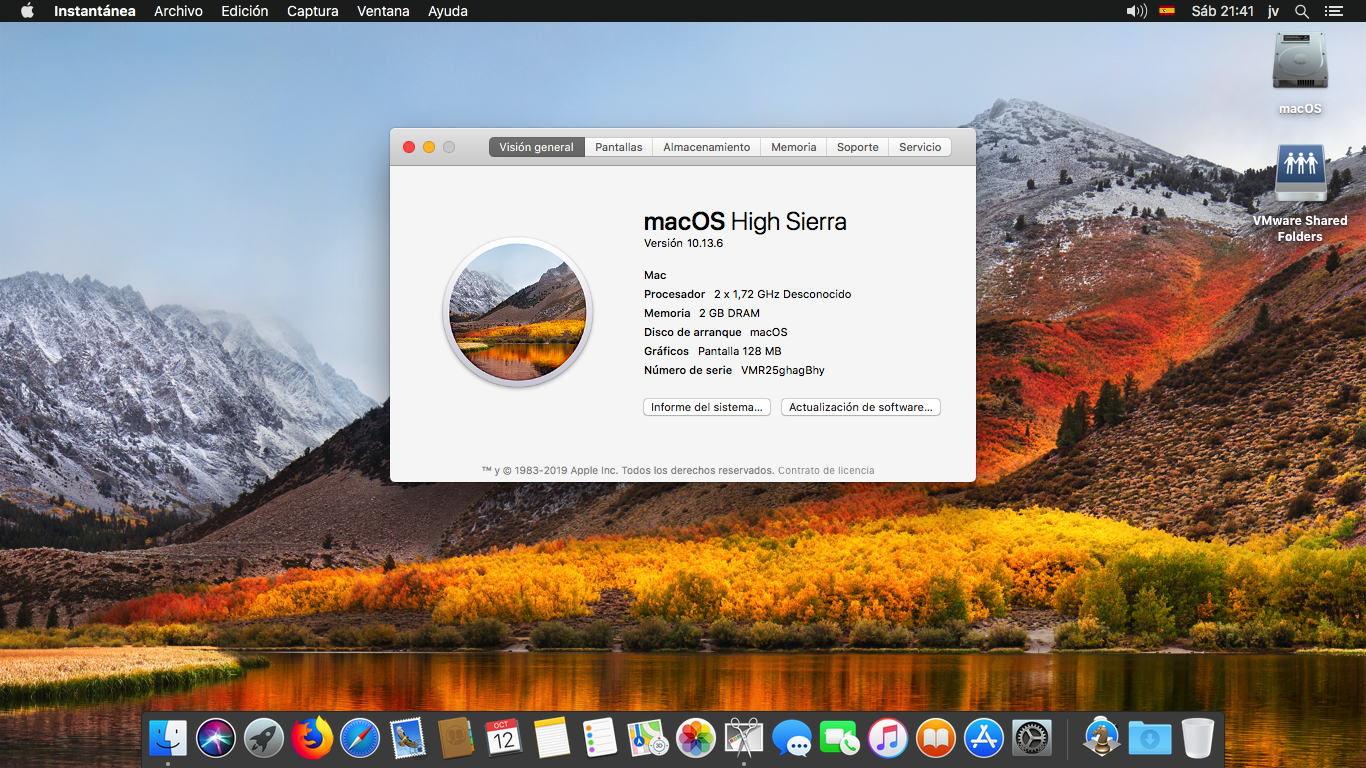Viewport: 1366px width, 768px height.
Task: Switch to the Almacenamiento tab
Action: point(707,147)
